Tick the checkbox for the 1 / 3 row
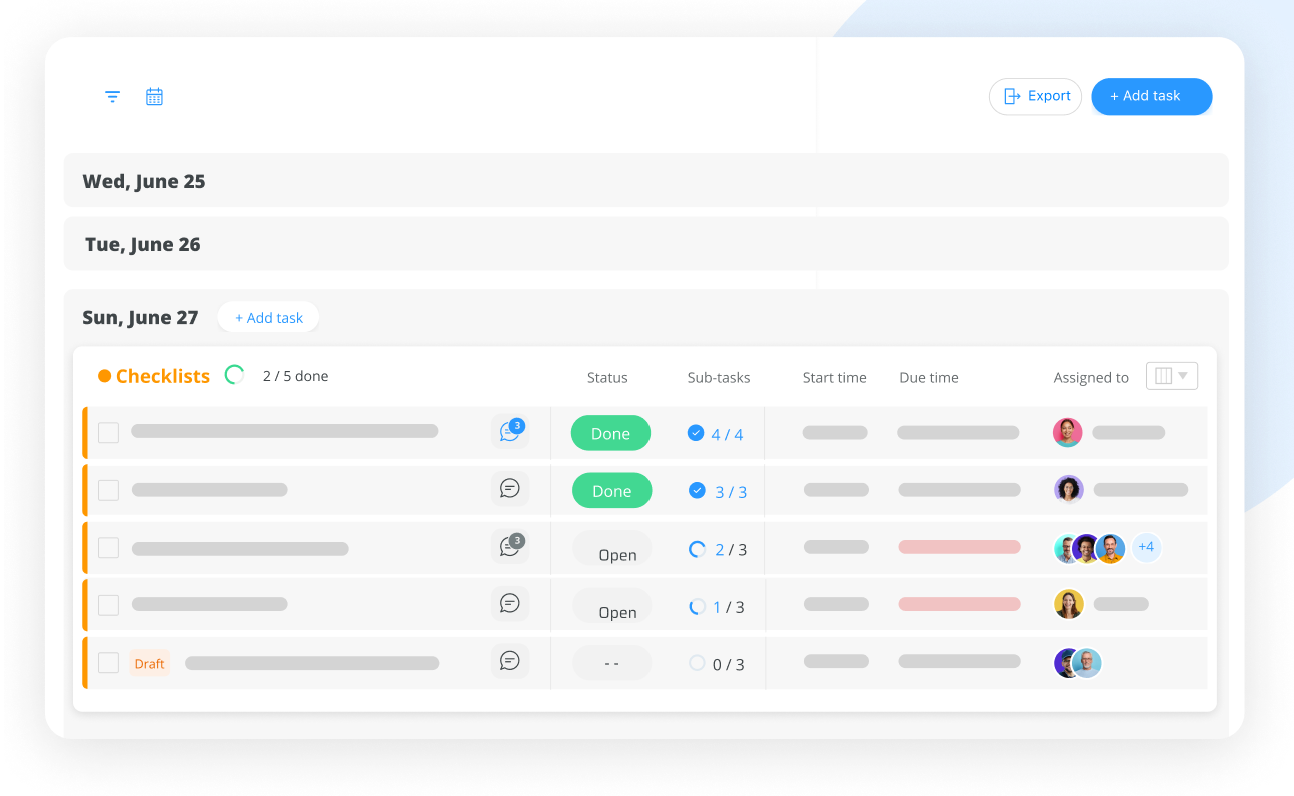Viewport: 1294px width, 796px height. pyautogui.click(x=108, y=605)
